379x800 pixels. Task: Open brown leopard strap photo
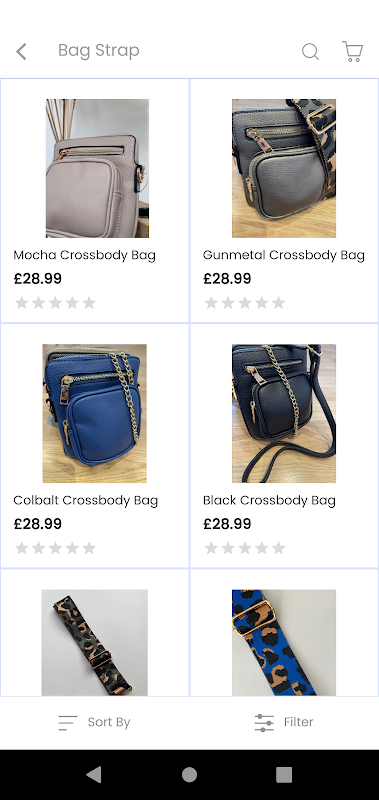94,642
